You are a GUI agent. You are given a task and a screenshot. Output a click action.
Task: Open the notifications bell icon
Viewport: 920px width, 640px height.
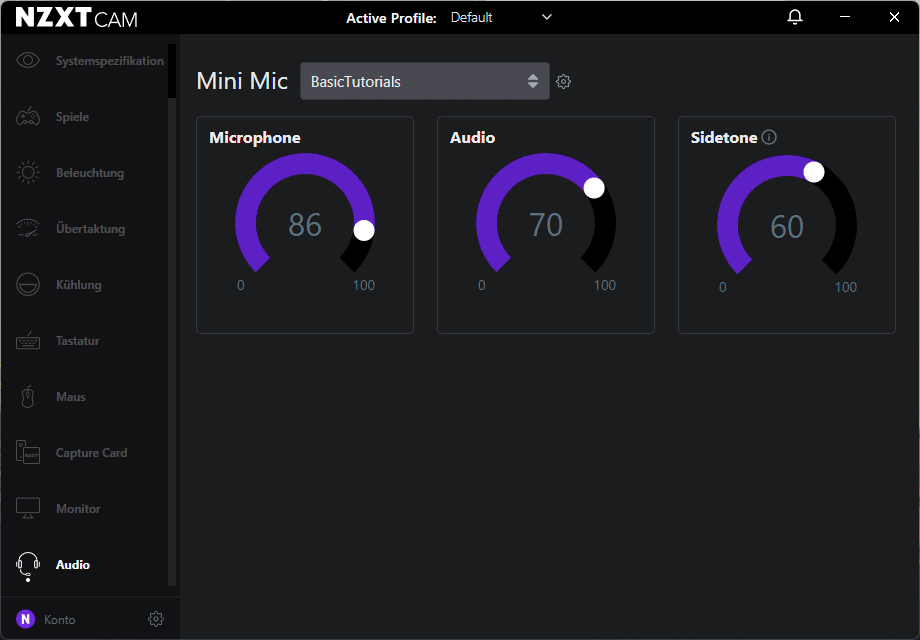pos(795,17)
